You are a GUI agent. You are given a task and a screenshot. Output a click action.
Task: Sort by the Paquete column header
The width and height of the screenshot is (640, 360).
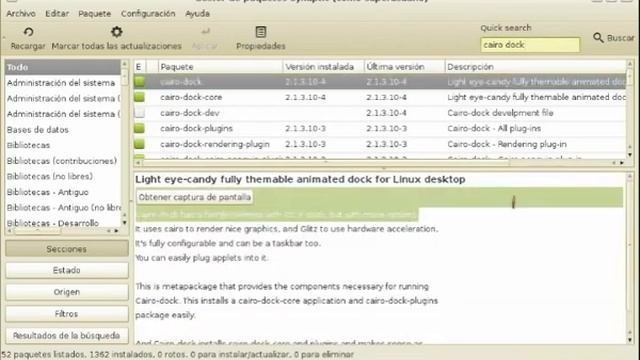(x=220, y=67)
